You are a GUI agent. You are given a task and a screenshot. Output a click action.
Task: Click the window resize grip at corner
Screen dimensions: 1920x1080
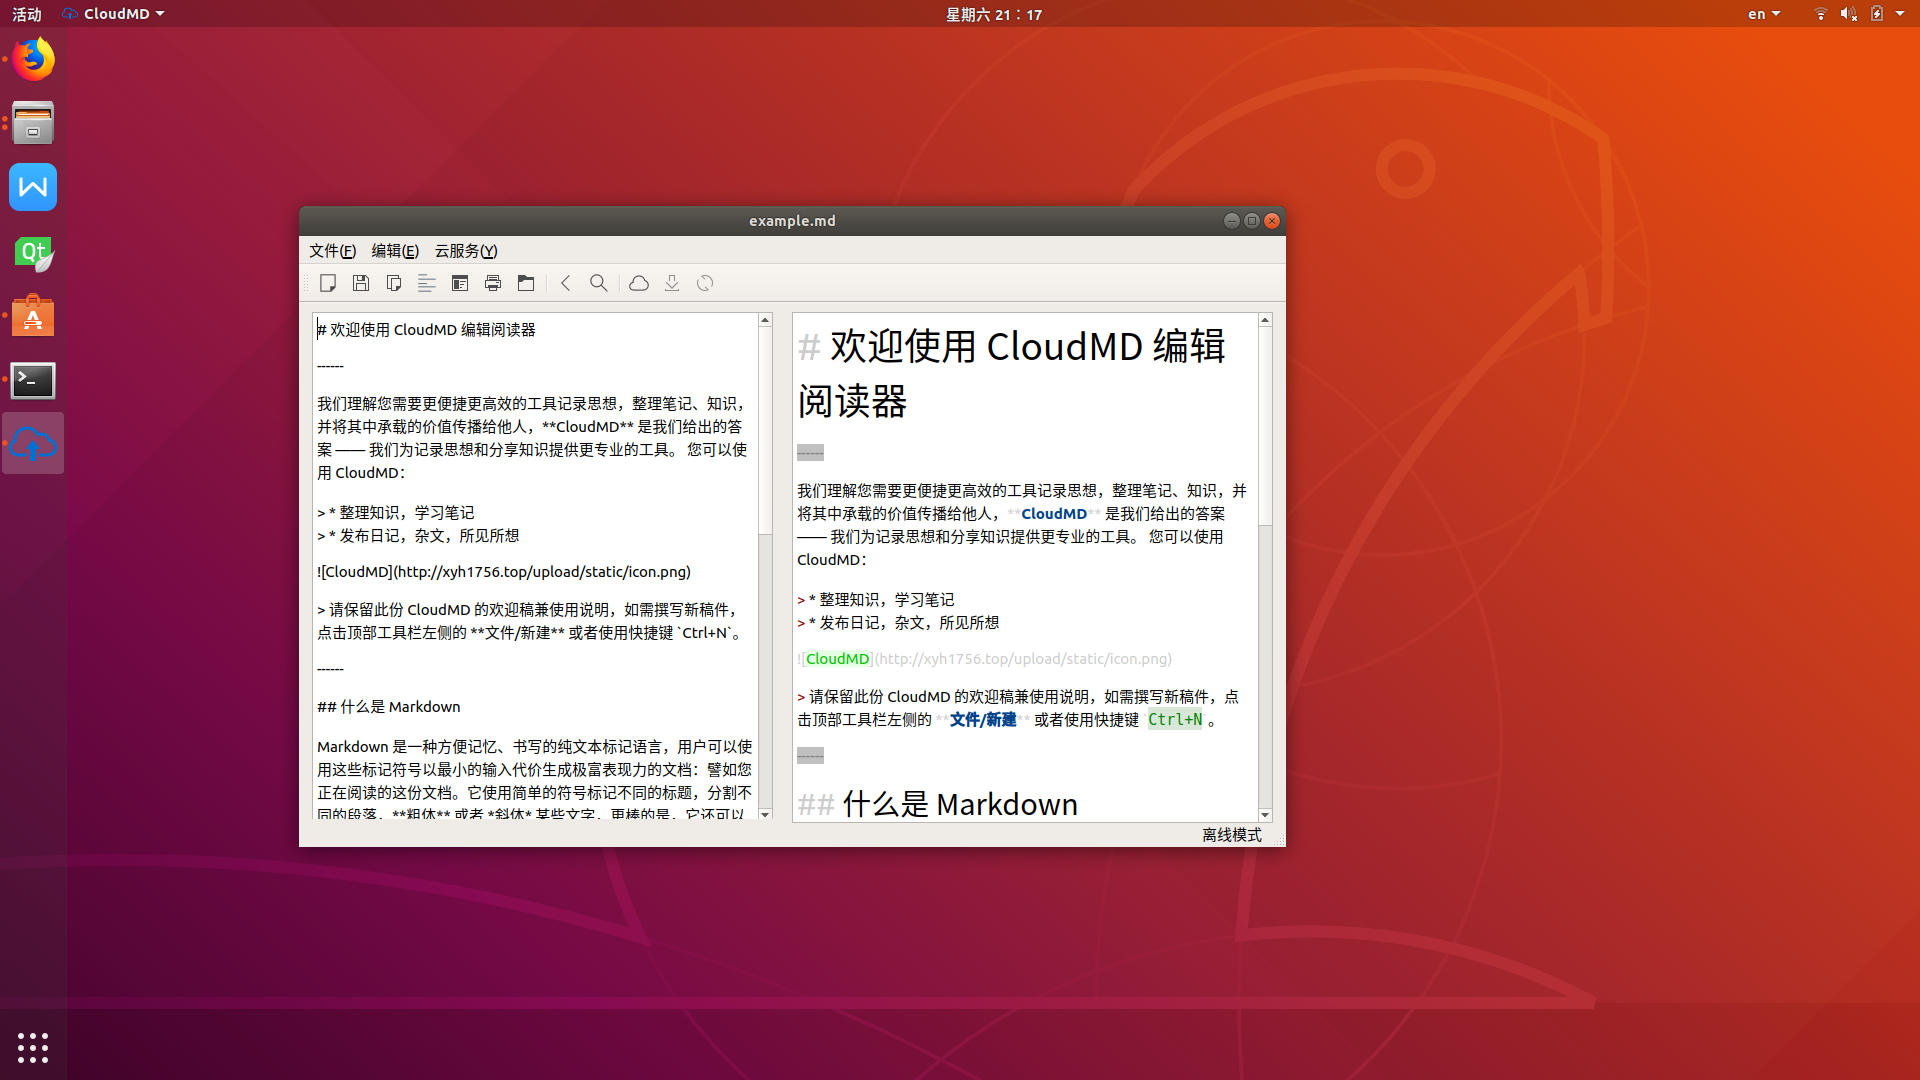[1279, 840]
